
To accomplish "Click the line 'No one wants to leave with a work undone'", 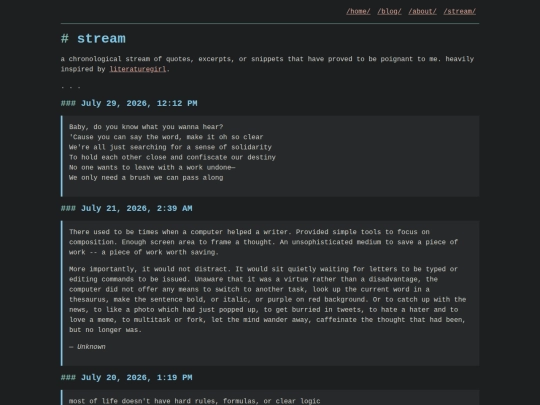I will click(x=152, y=167).
